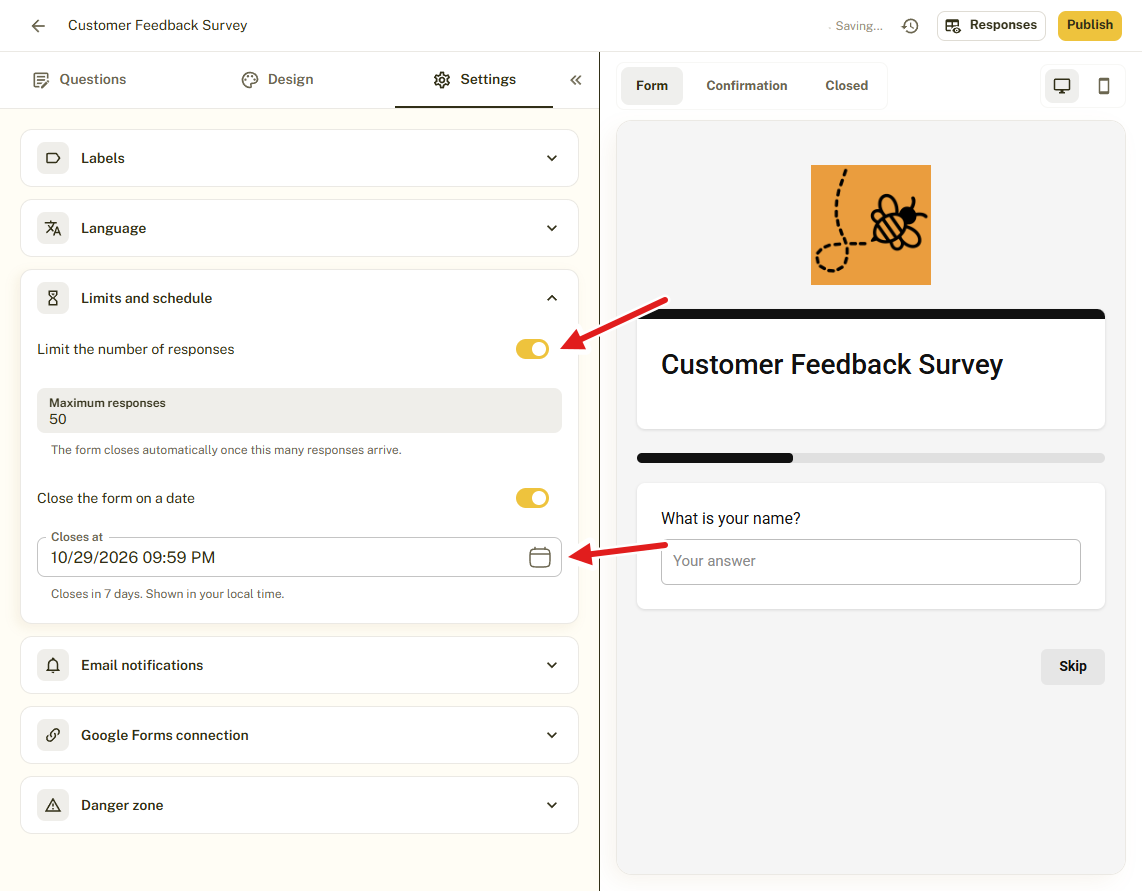Open the Design tab
Image resolution: width=1142 pixels, height=891 pixels.
(277, 79)
